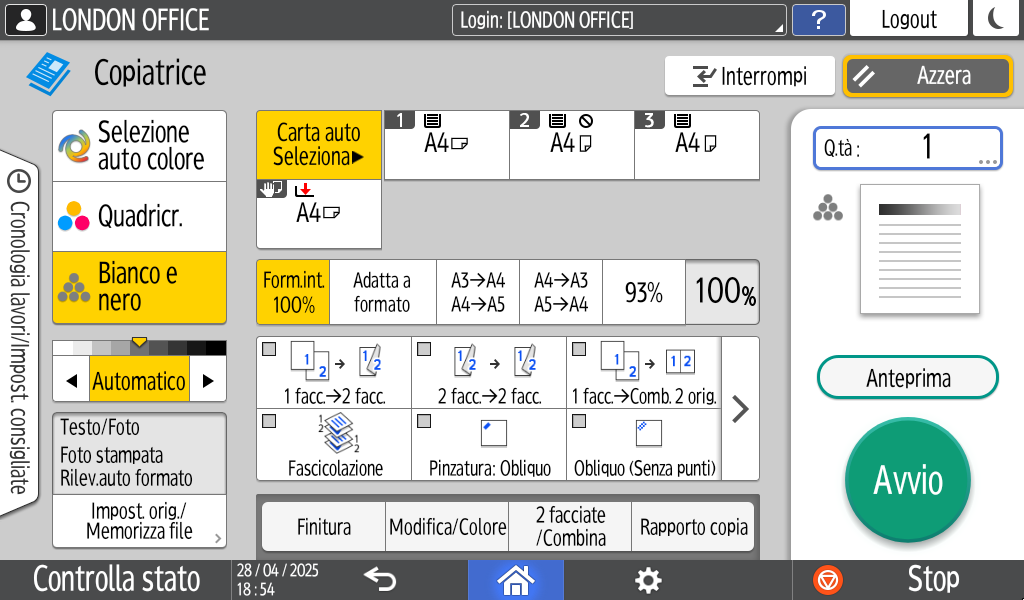Expand Cronologia lavori/Impost. consigliate side tab
Viewport: 1024px width, 600px height.
point(19,333)
